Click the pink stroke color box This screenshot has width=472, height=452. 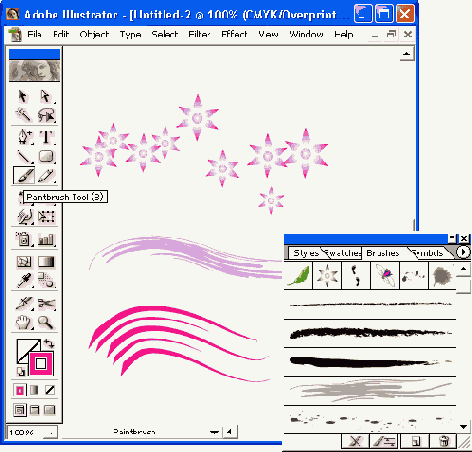coord(41,363)
